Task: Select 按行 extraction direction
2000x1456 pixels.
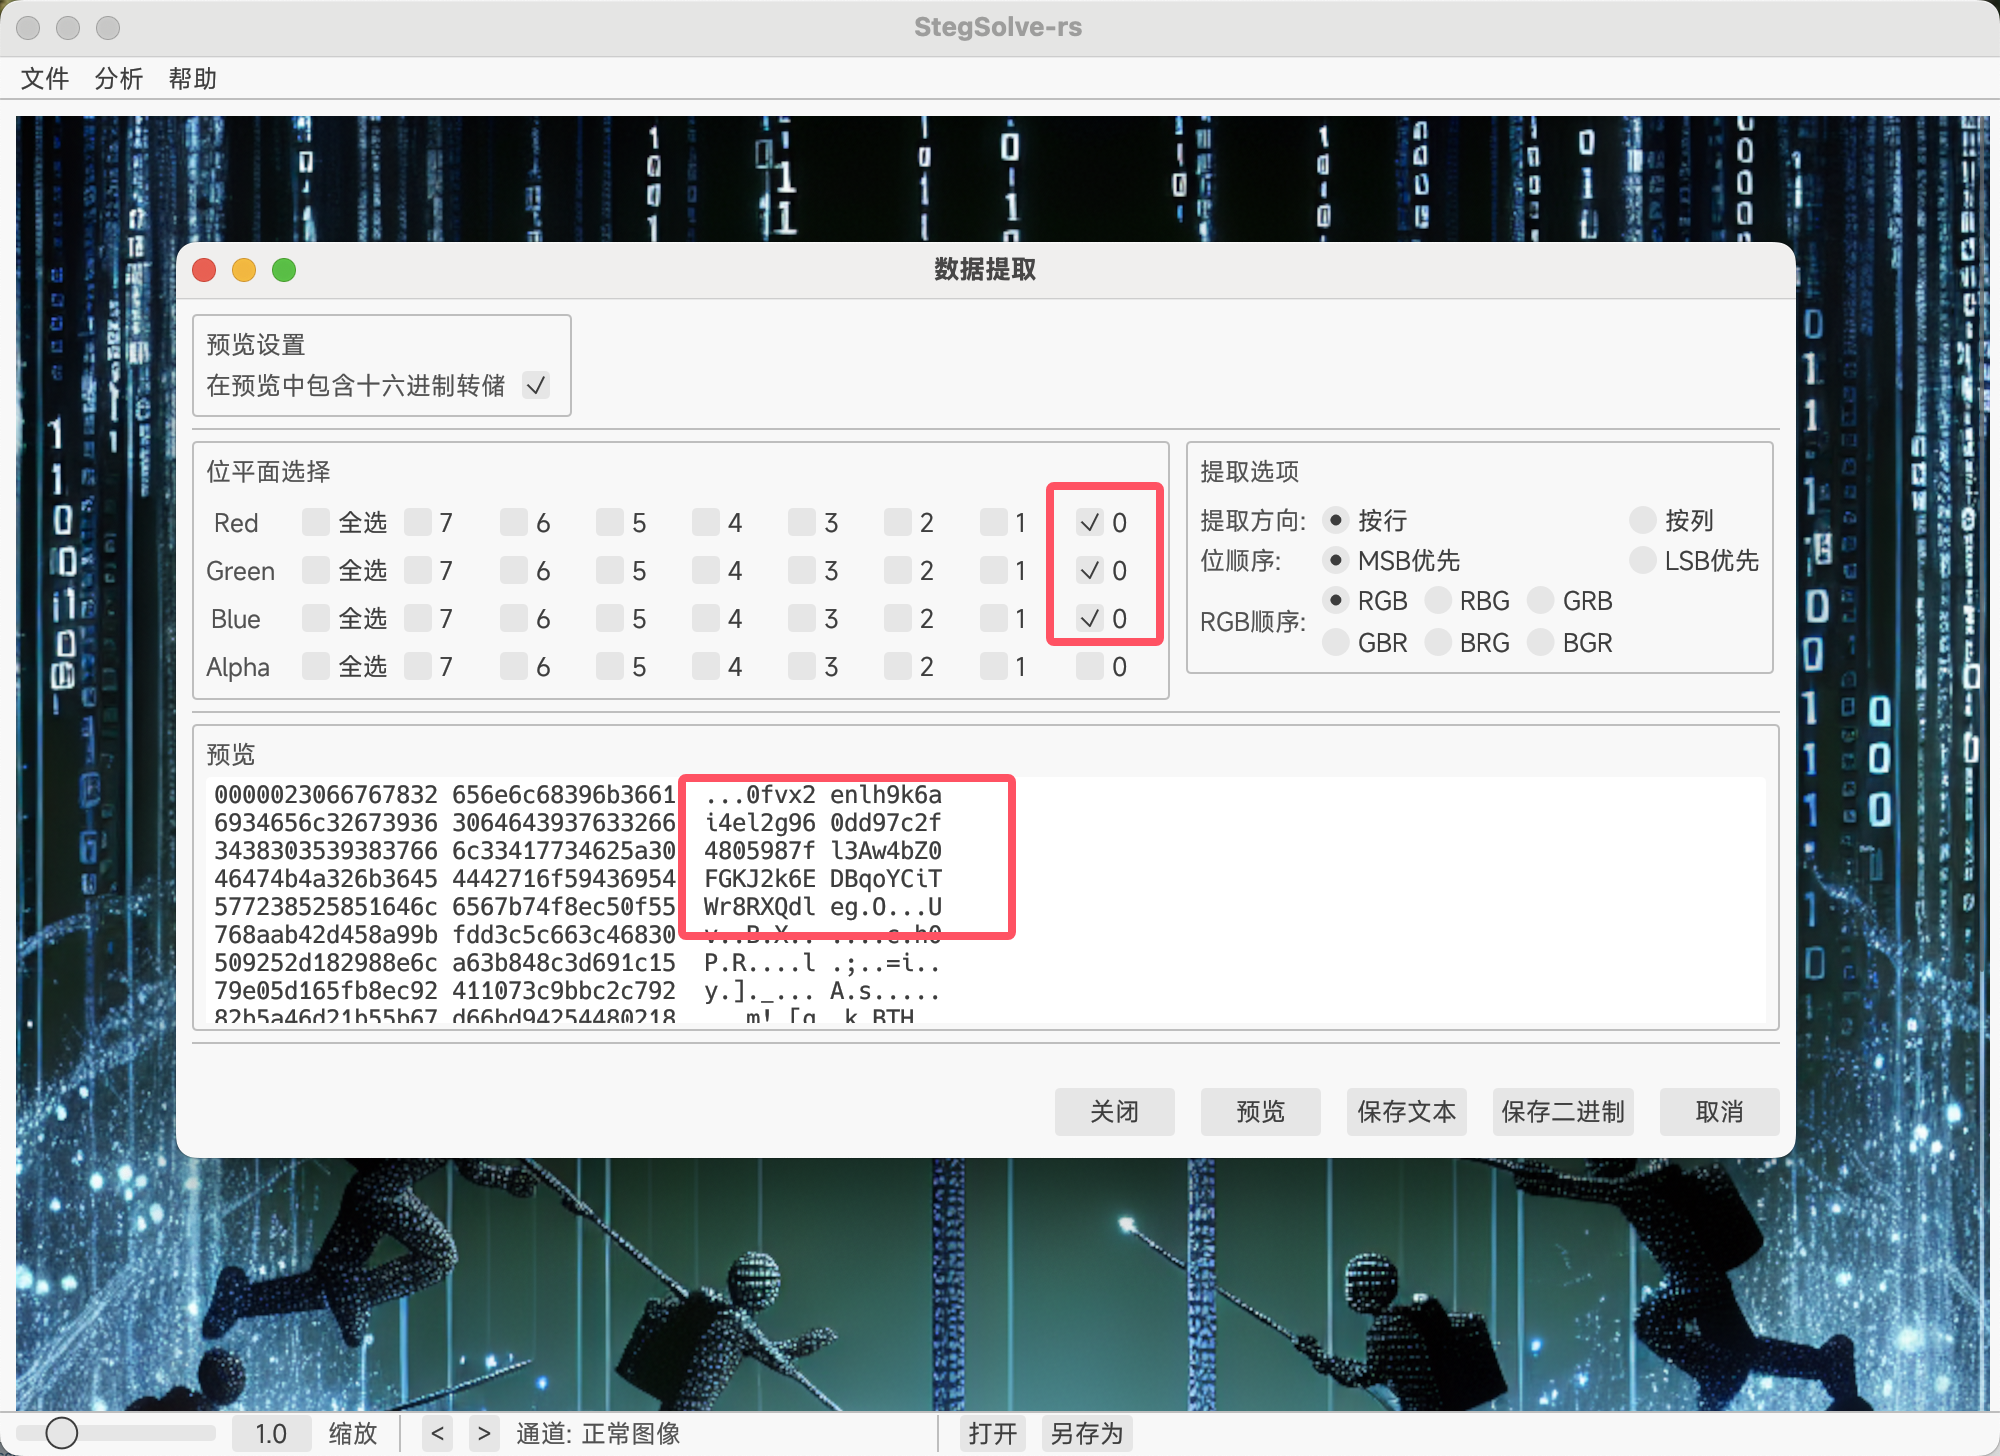Action: coord(1336,520)
